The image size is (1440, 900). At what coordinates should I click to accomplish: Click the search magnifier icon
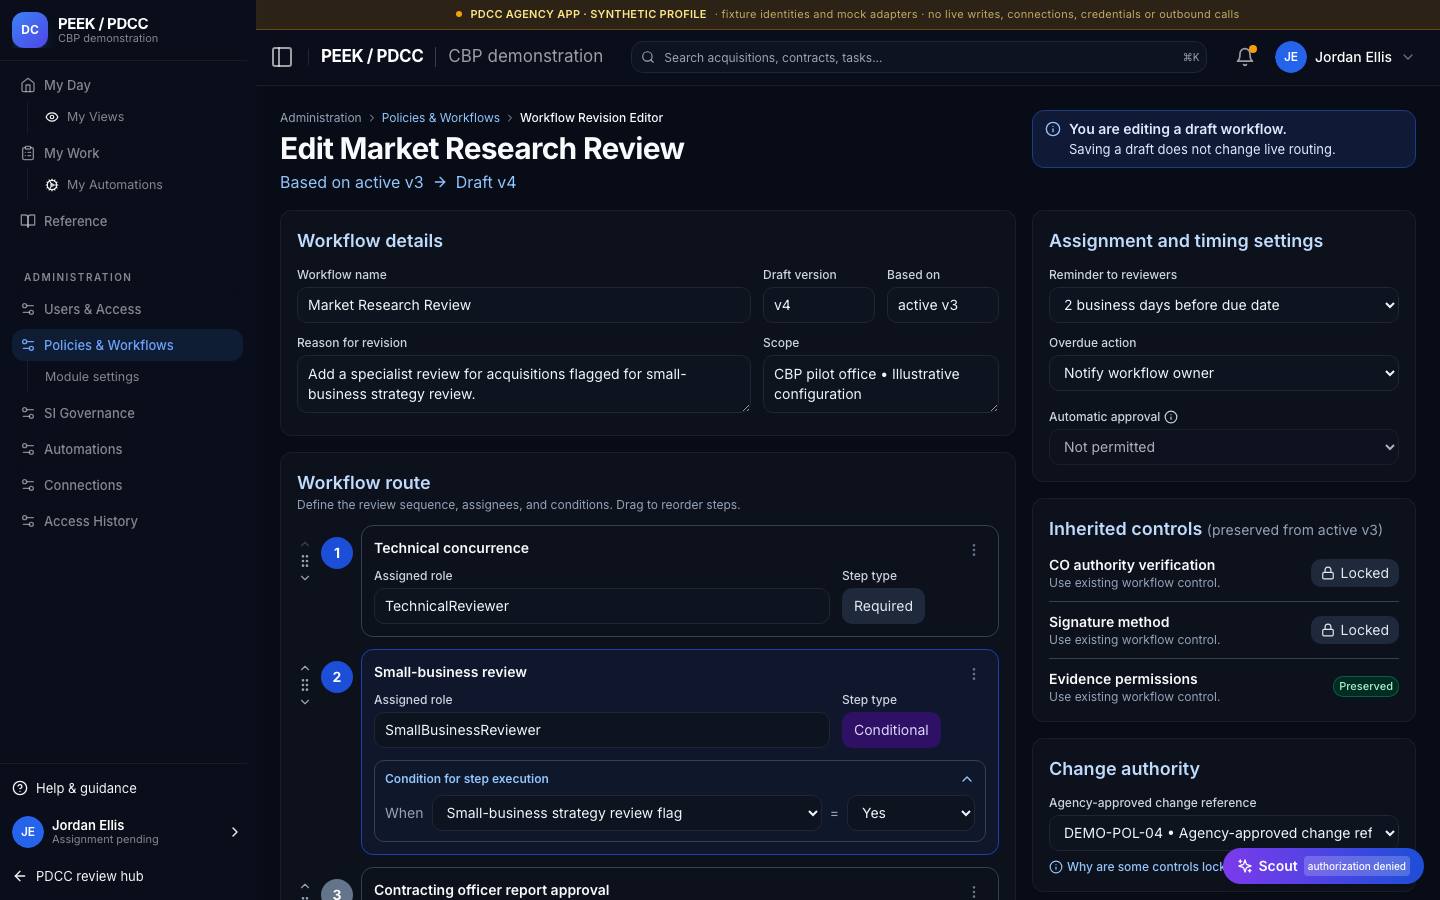pyautogui.click(x=648, y=58)
